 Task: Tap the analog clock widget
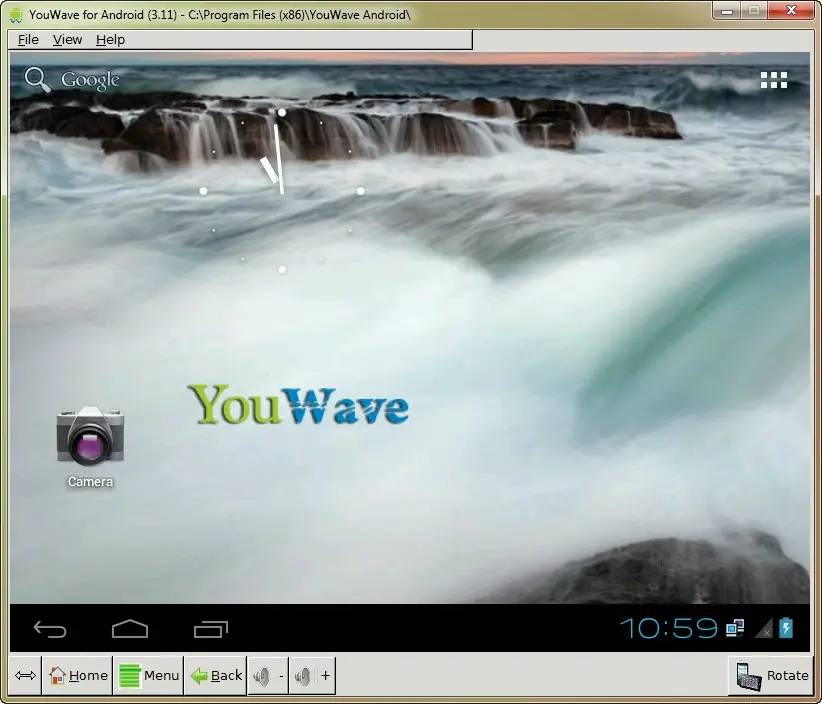point(282,191)
